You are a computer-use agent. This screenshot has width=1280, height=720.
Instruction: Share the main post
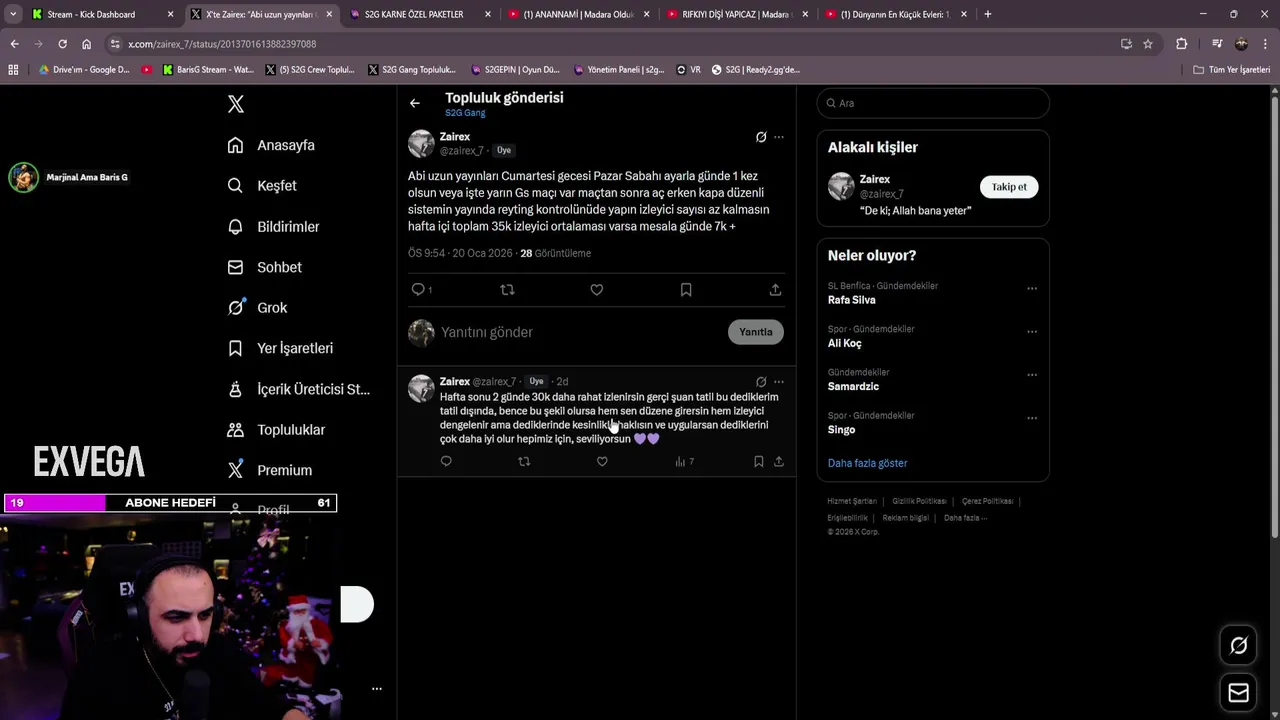[775, 289]
